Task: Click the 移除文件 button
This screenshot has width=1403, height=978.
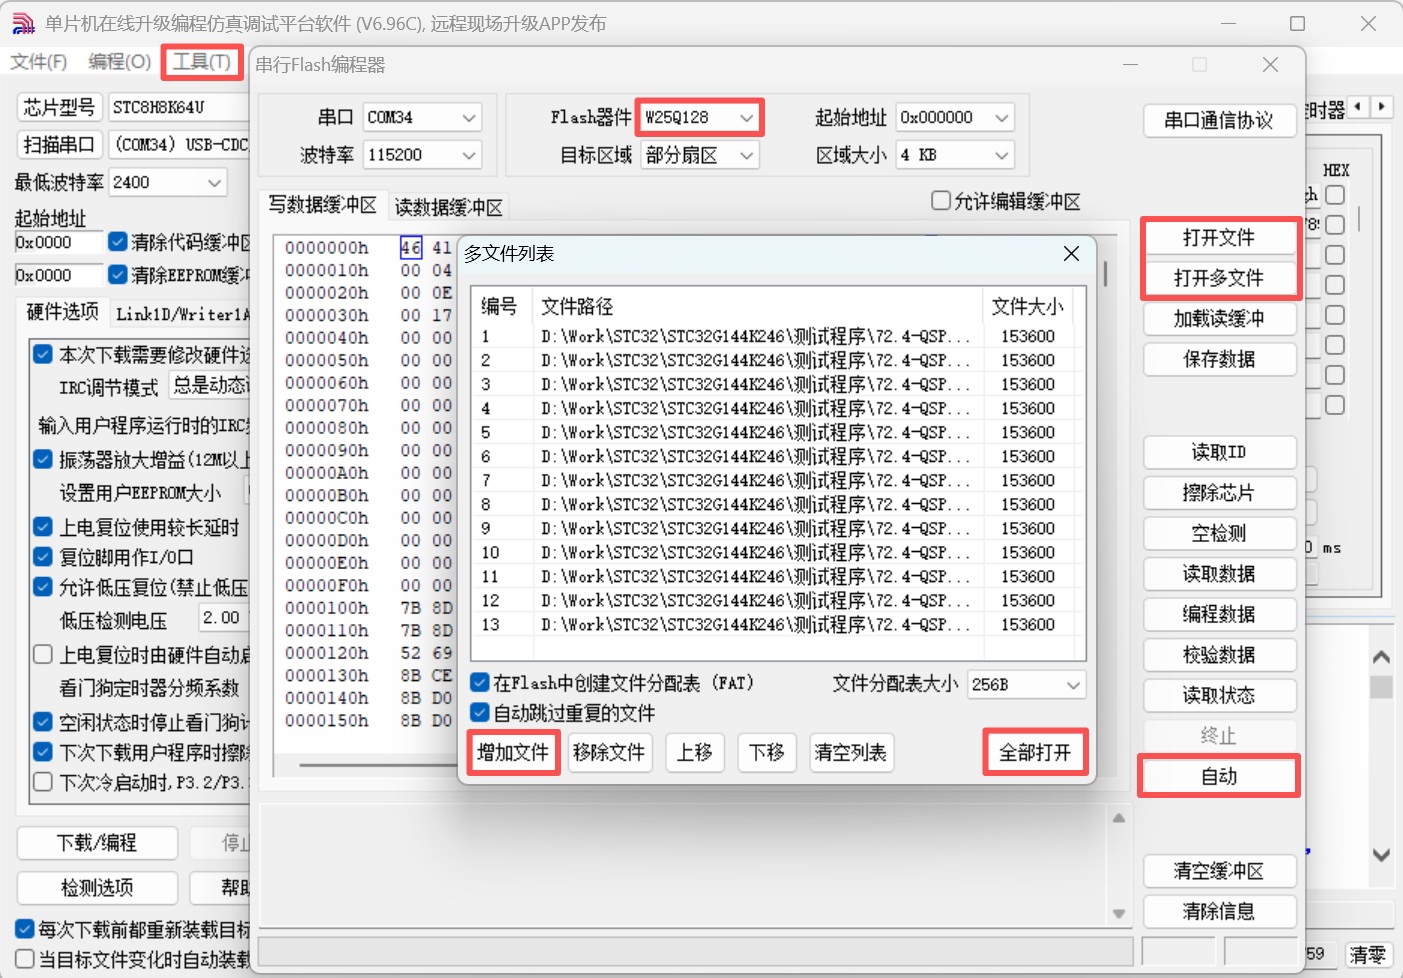Action: click(x=610, y=752)
